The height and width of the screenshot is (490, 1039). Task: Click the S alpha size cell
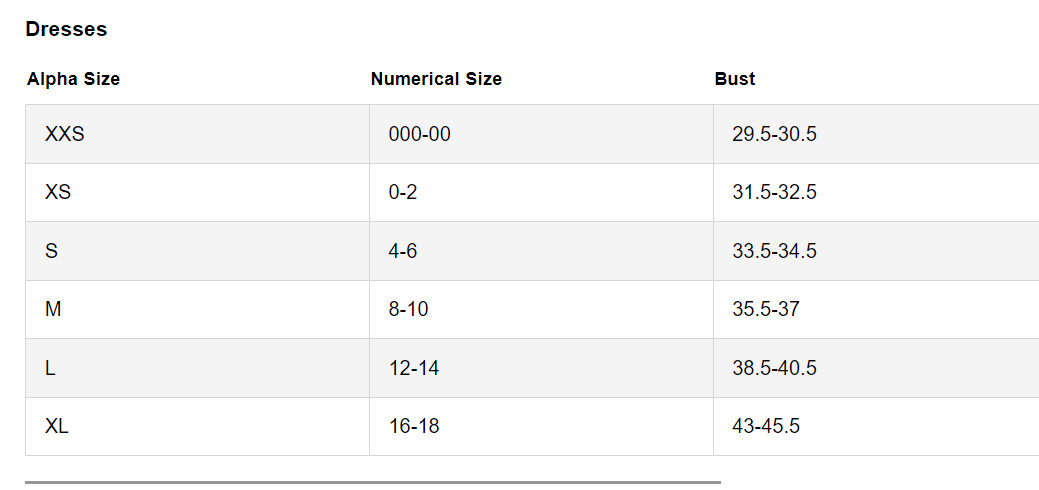pos(197,251)
